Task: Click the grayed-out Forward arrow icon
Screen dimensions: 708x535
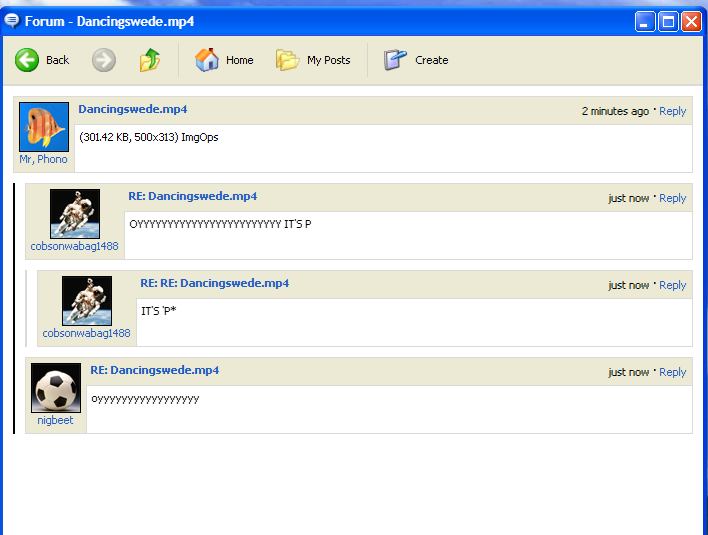Action: click(104, 60)
